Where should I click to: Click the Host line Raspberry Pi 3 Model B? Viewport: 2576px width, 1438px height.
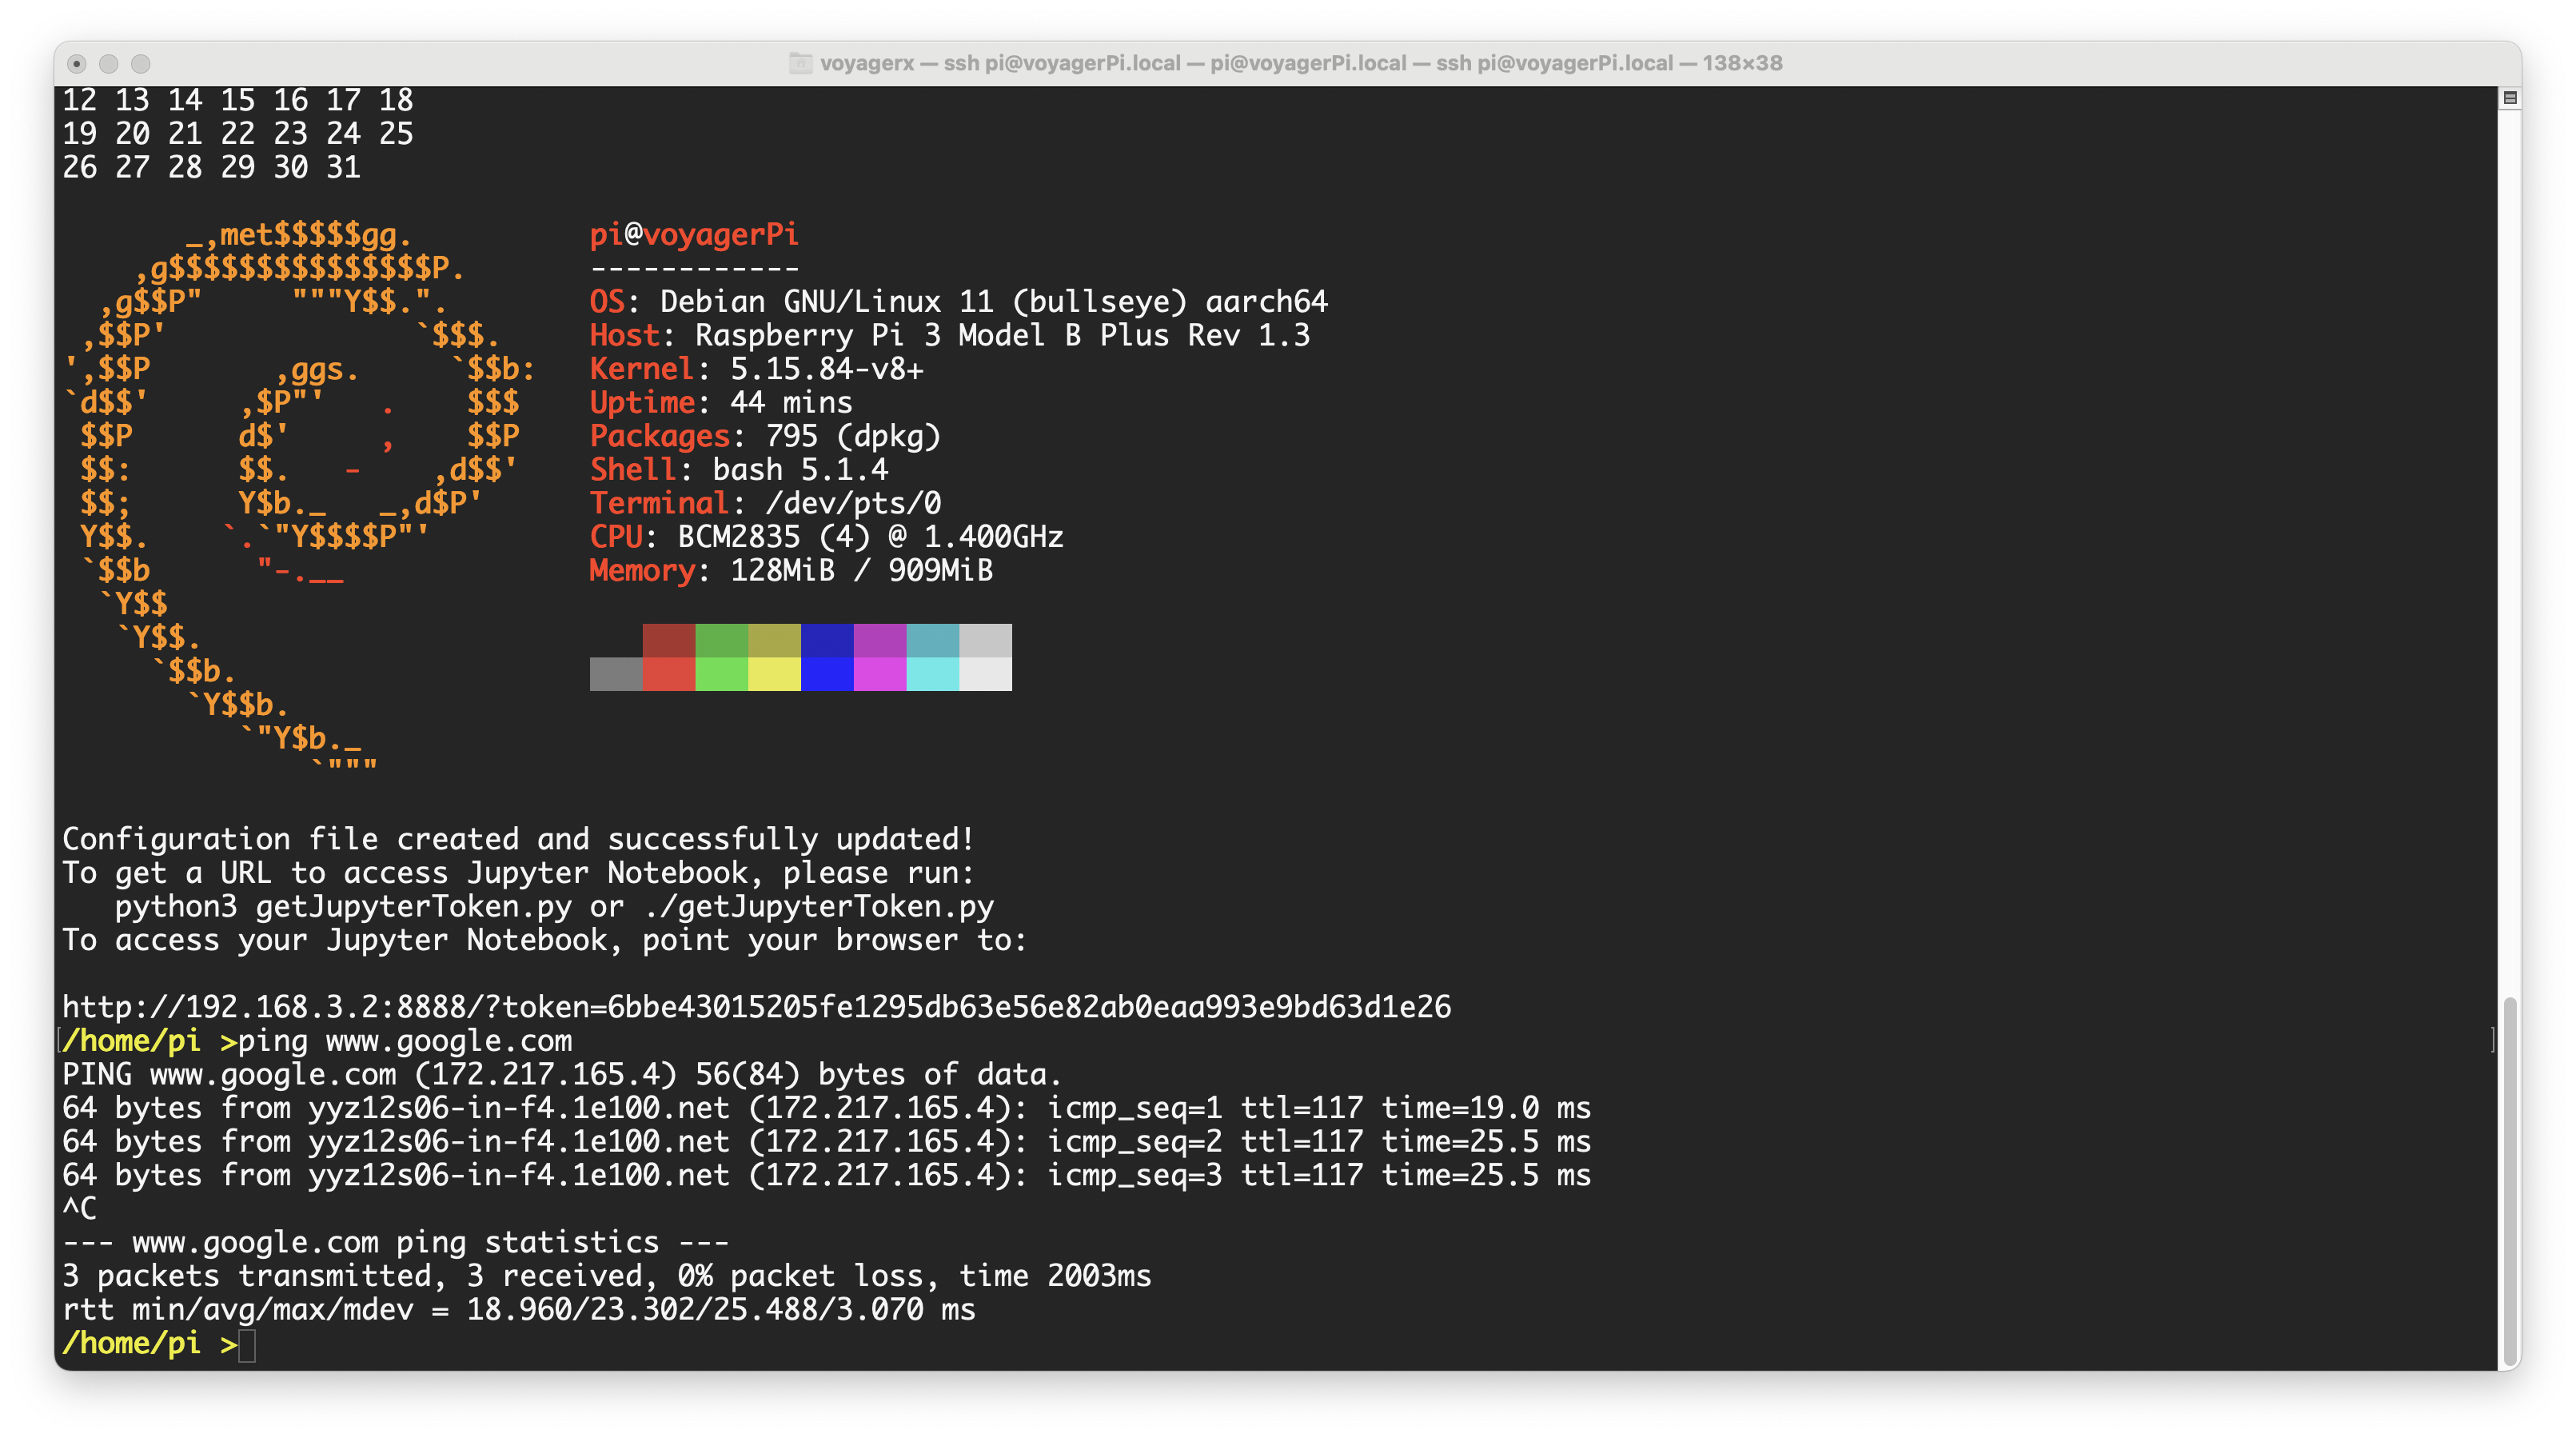pos(949,335)
